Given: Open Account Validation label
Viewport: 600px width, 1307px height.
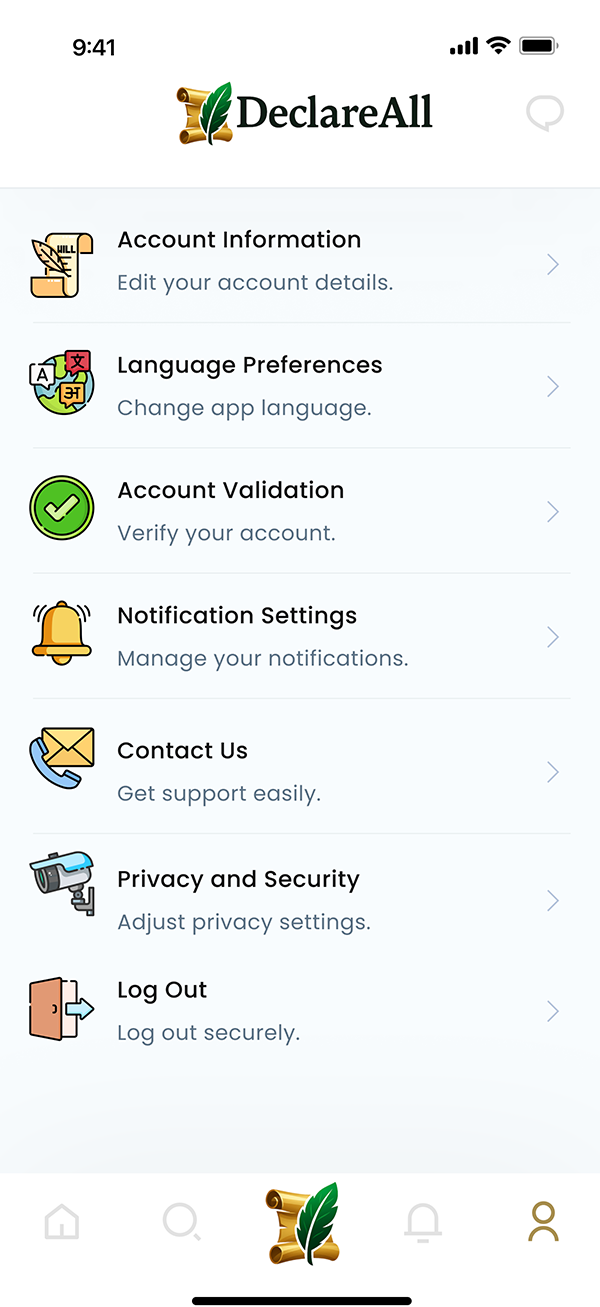Looking at the screenshot, I should tap(230, 490).
